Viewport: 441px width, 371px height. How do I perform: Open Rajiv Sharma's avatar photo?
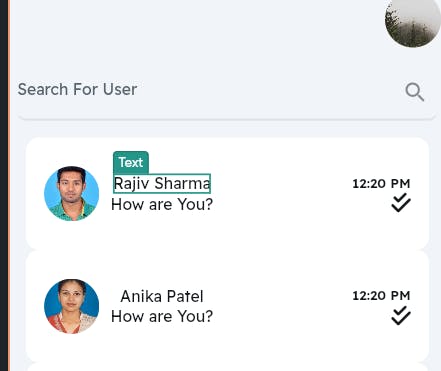(x=71, y=193)
